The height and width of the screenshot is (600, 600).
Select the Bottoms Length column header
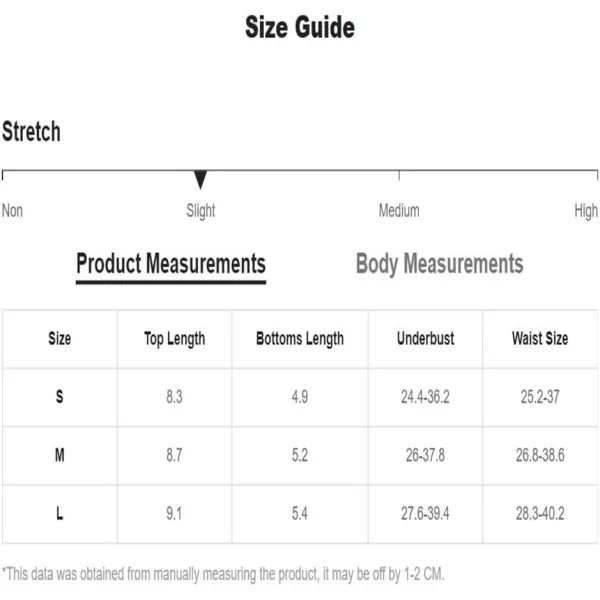(x=300, y=339)
